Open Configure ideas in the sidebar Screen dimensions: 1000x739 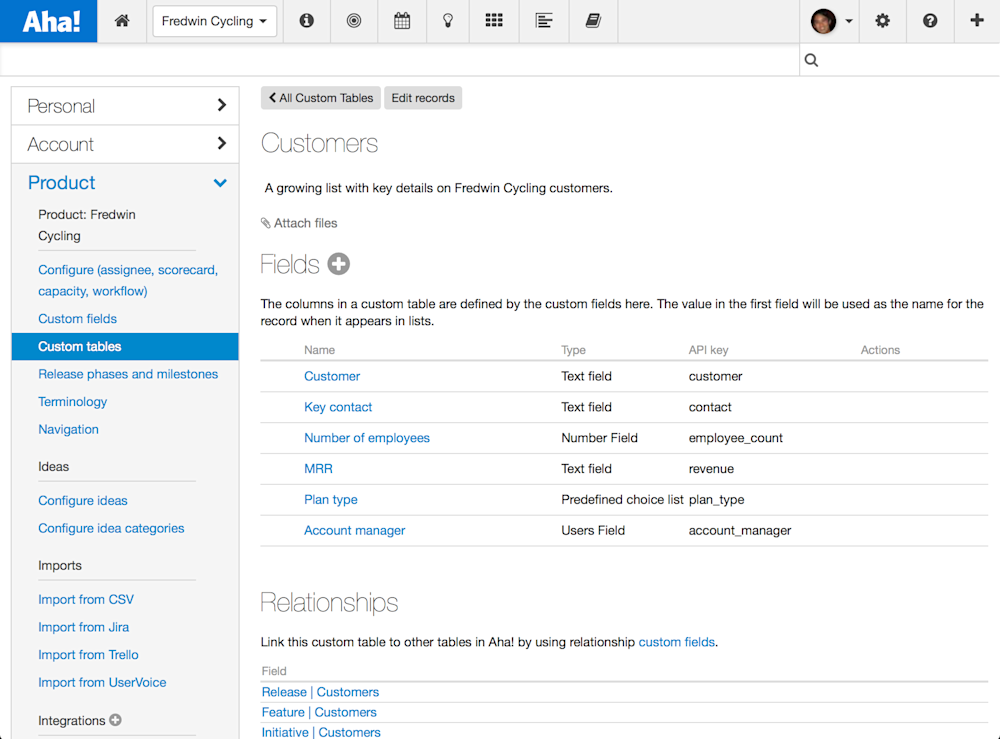pos(83,500)
